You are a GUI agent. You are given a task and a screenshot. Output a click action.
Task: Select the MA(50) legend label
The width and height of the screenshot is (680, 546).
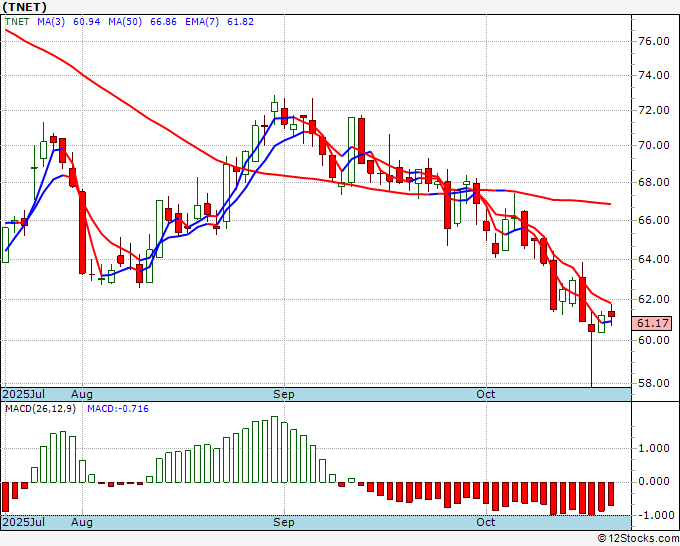pos(125,22)
